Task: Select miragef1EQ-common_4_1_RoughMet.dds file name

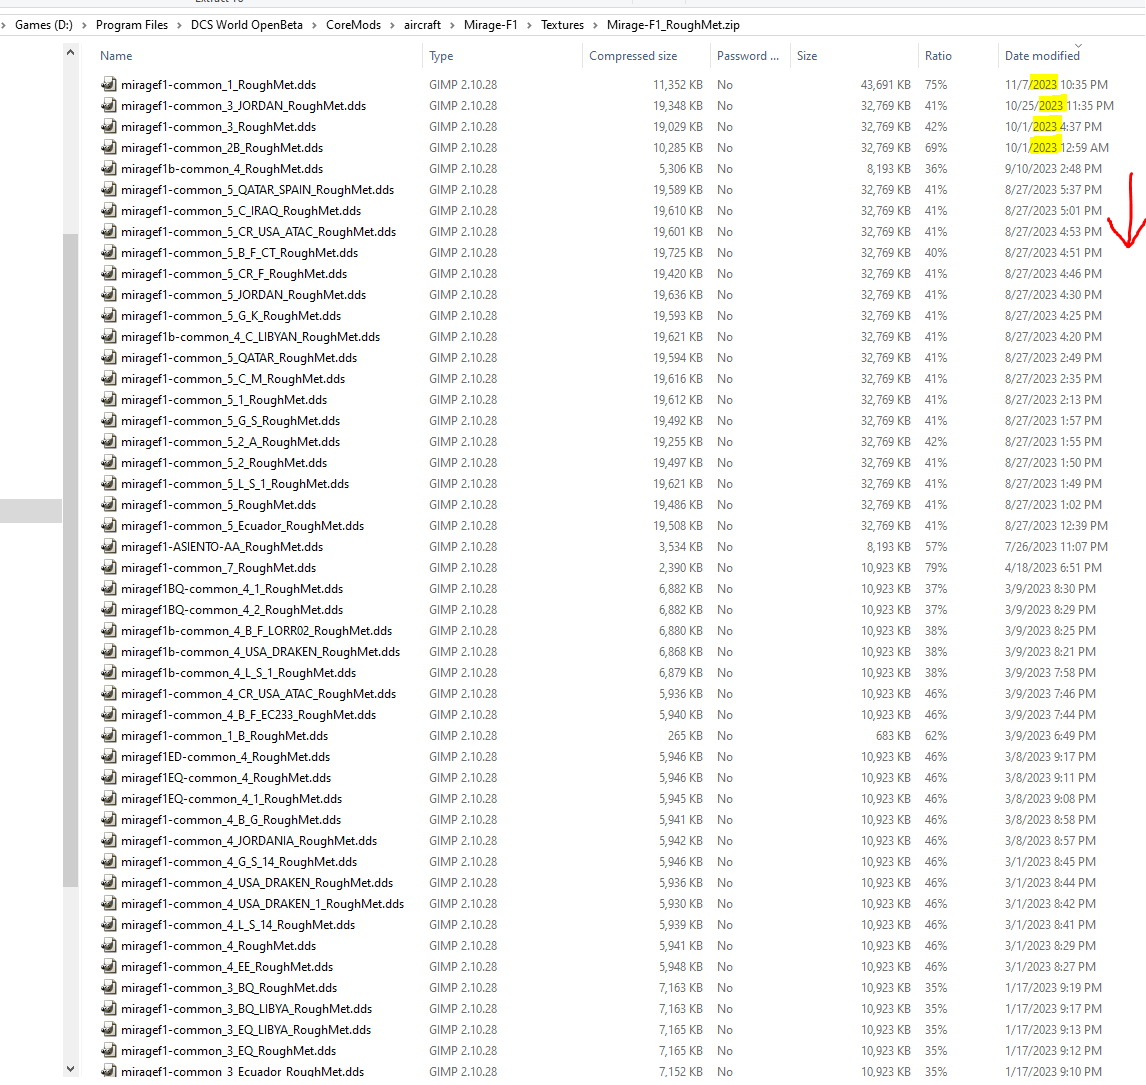Action: click(232, 799)
